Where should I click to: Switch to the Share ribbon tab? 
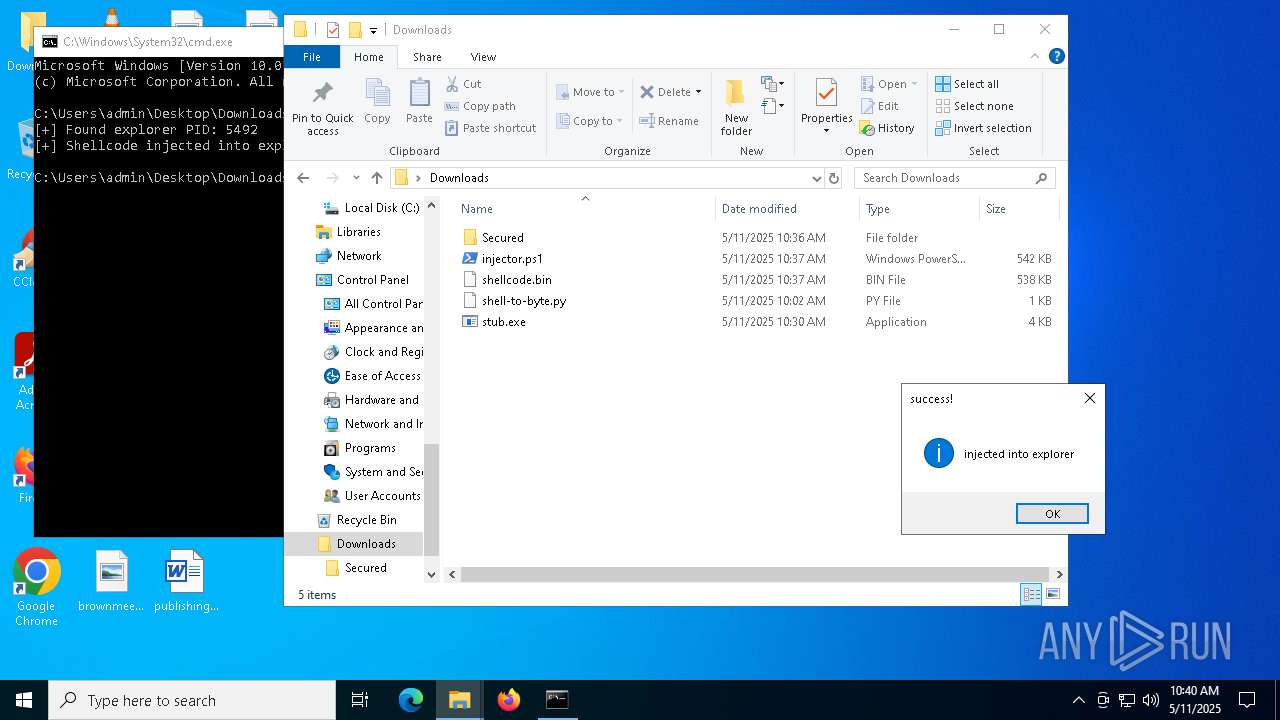tap(427, 57)
